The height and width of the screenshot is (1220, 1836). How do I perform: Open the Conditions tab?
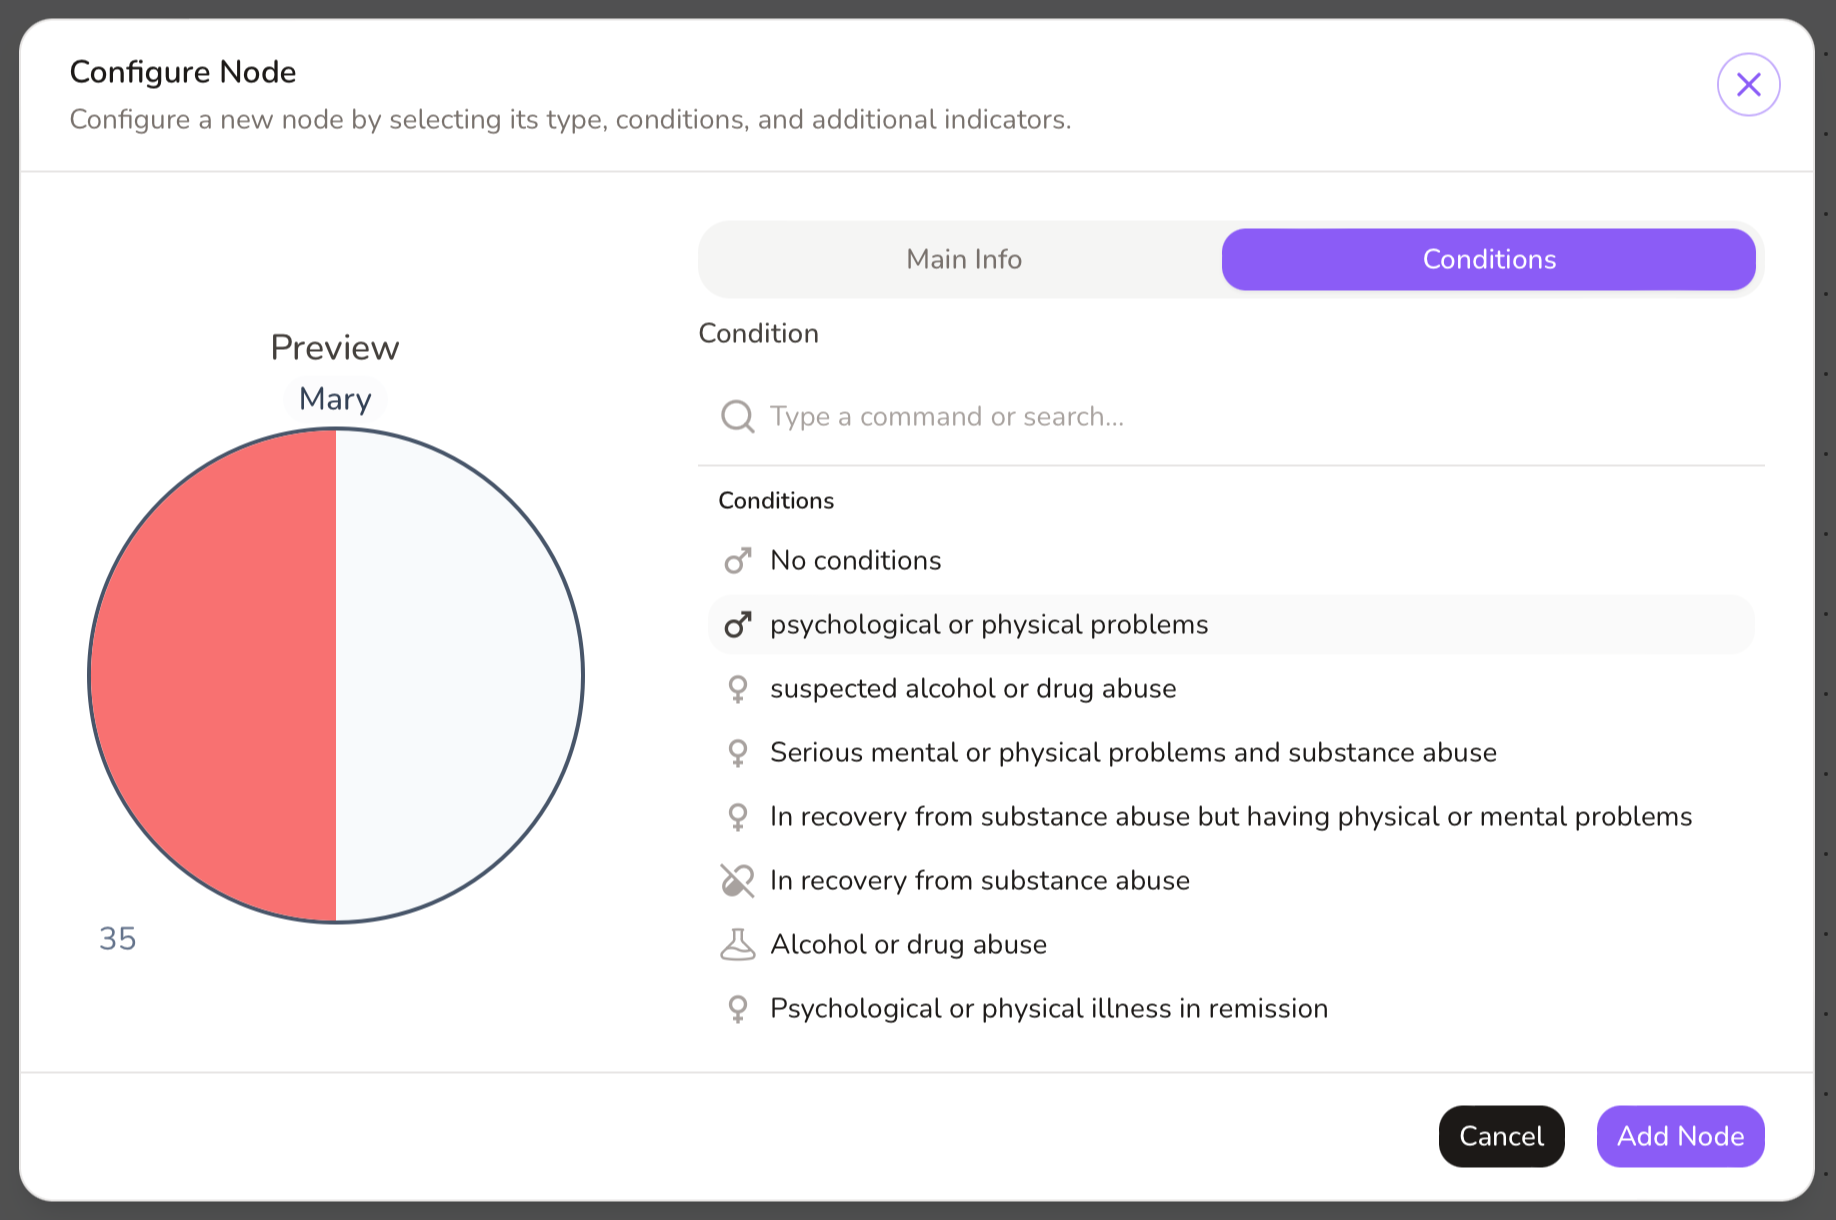click(1488, 260)
